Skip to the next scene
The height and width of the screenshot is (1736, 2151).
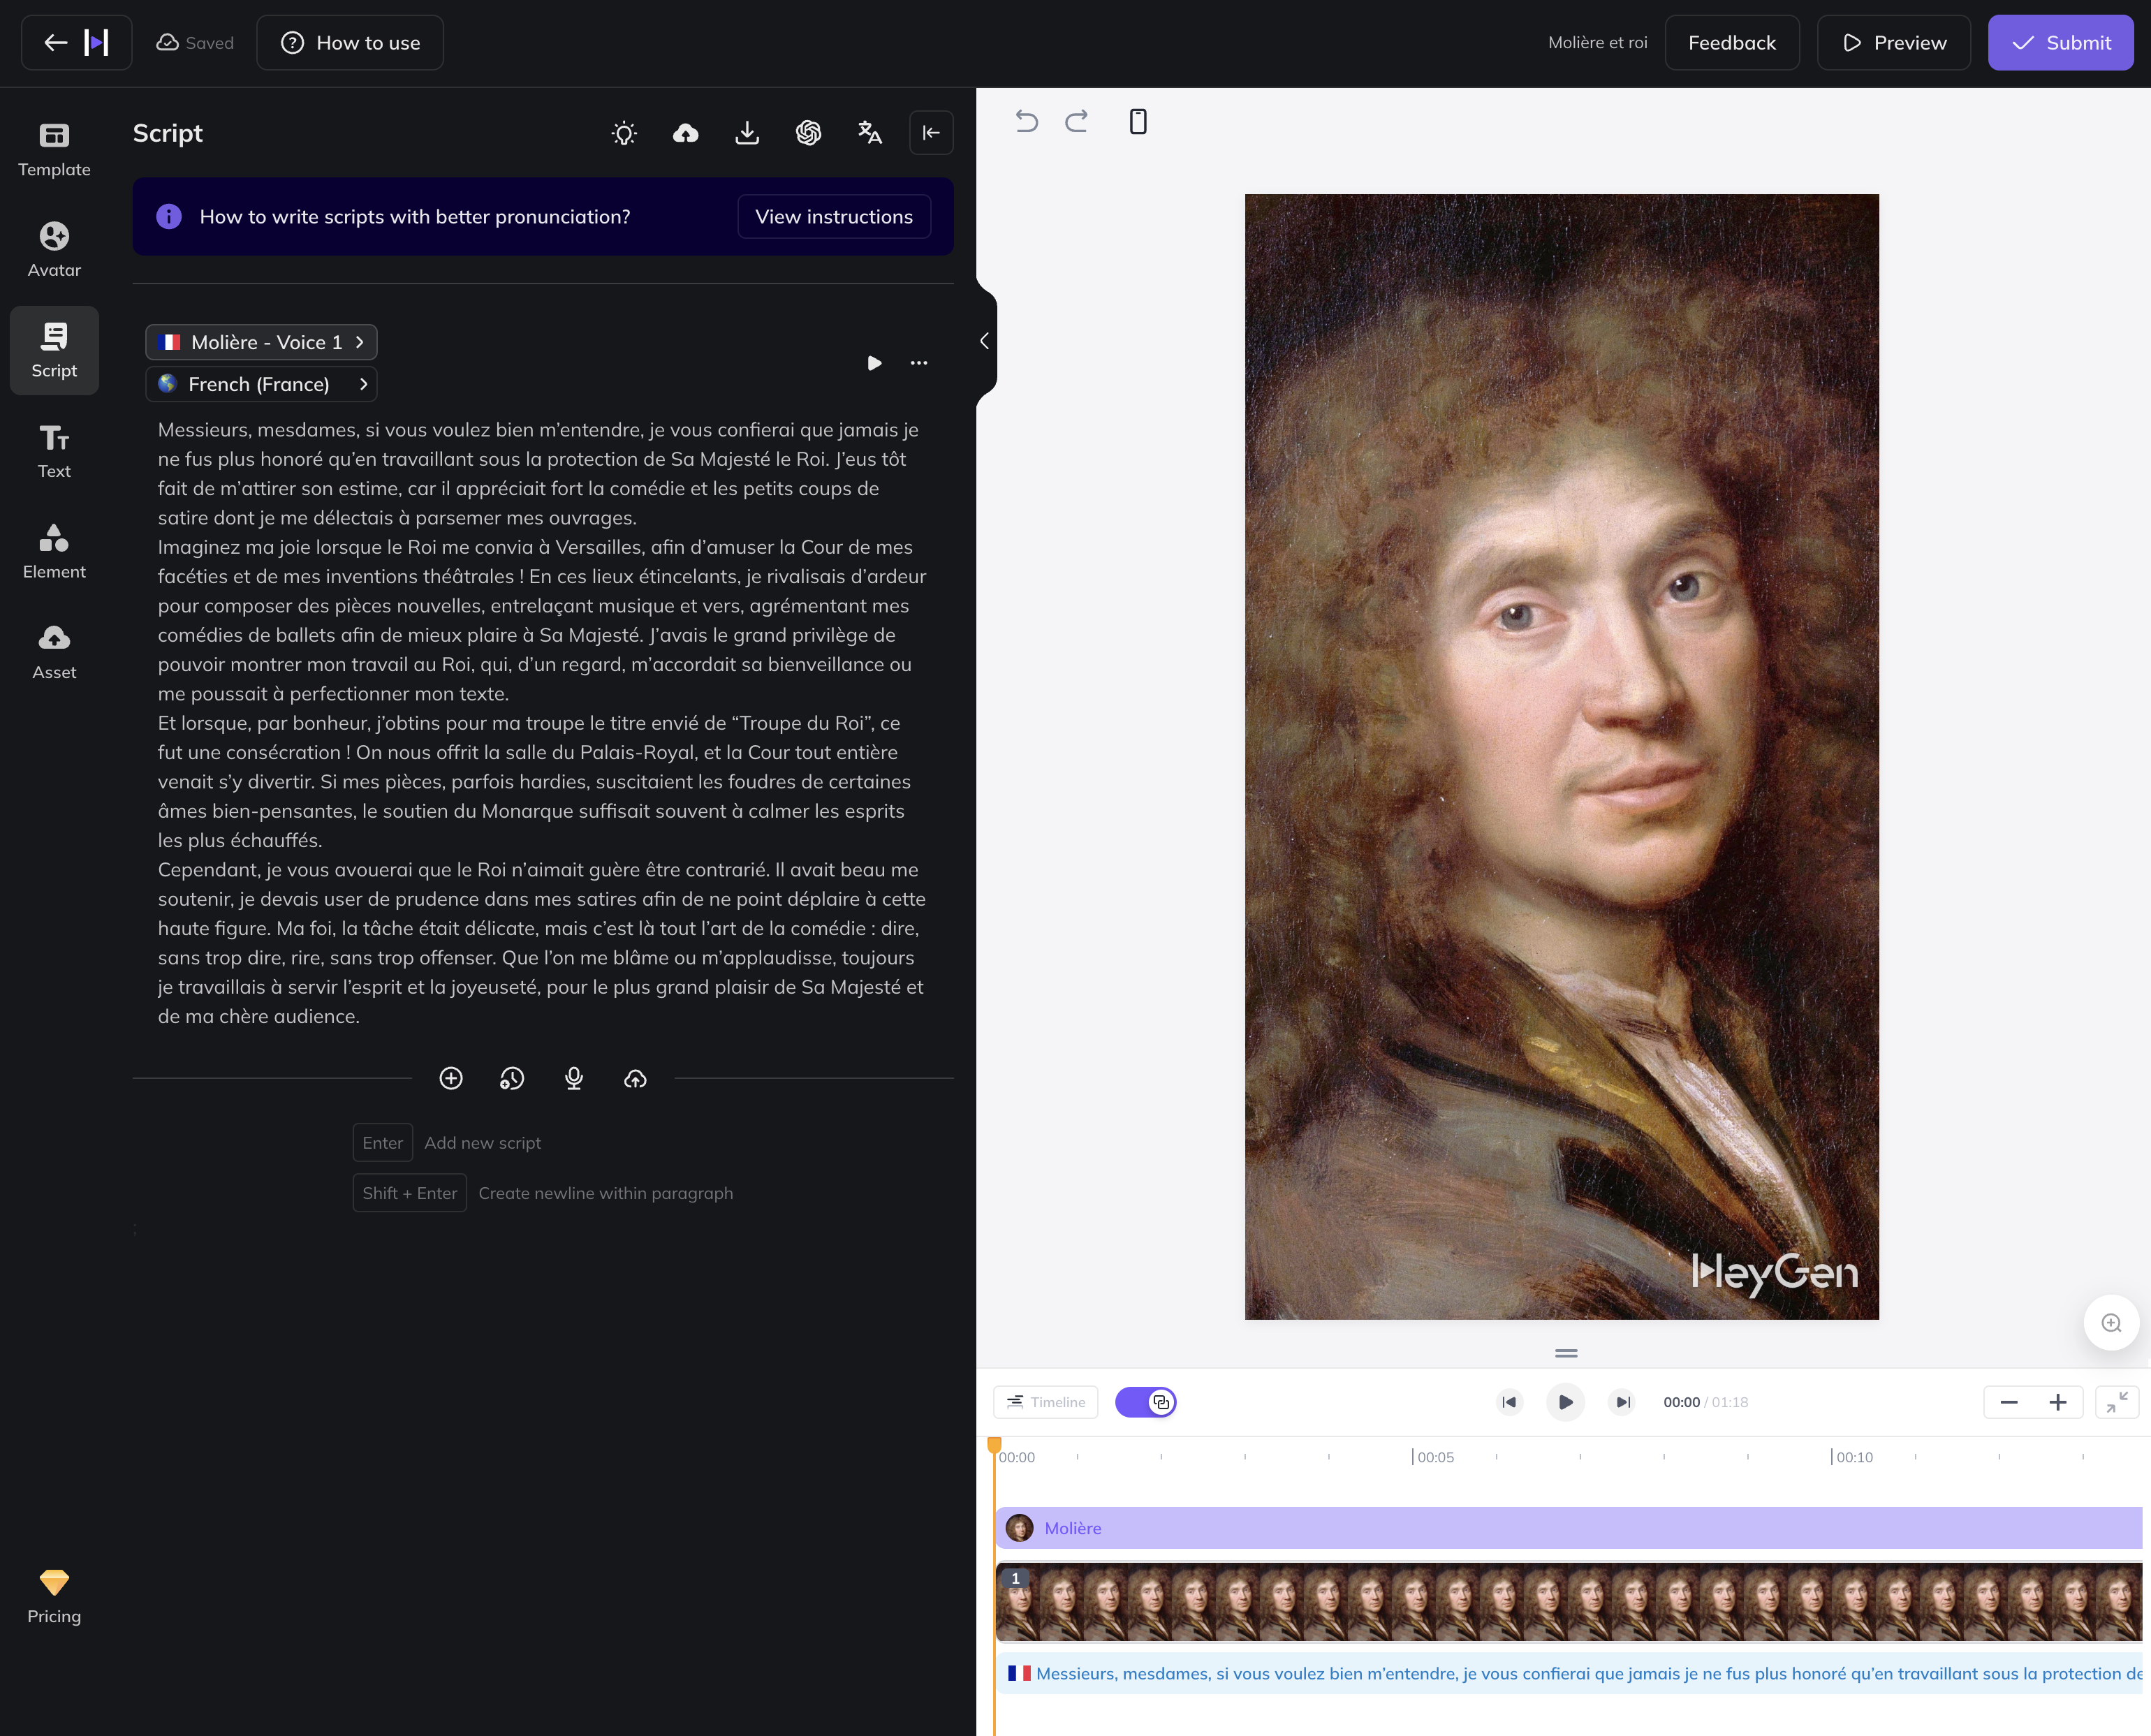point(1622,1402)
